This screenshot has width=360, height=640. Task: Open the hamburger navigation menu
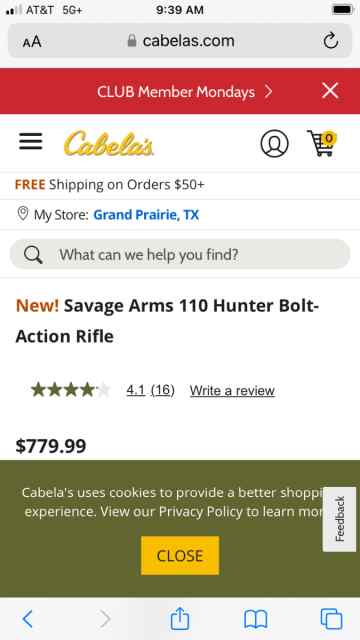click(x=31, y=142)
